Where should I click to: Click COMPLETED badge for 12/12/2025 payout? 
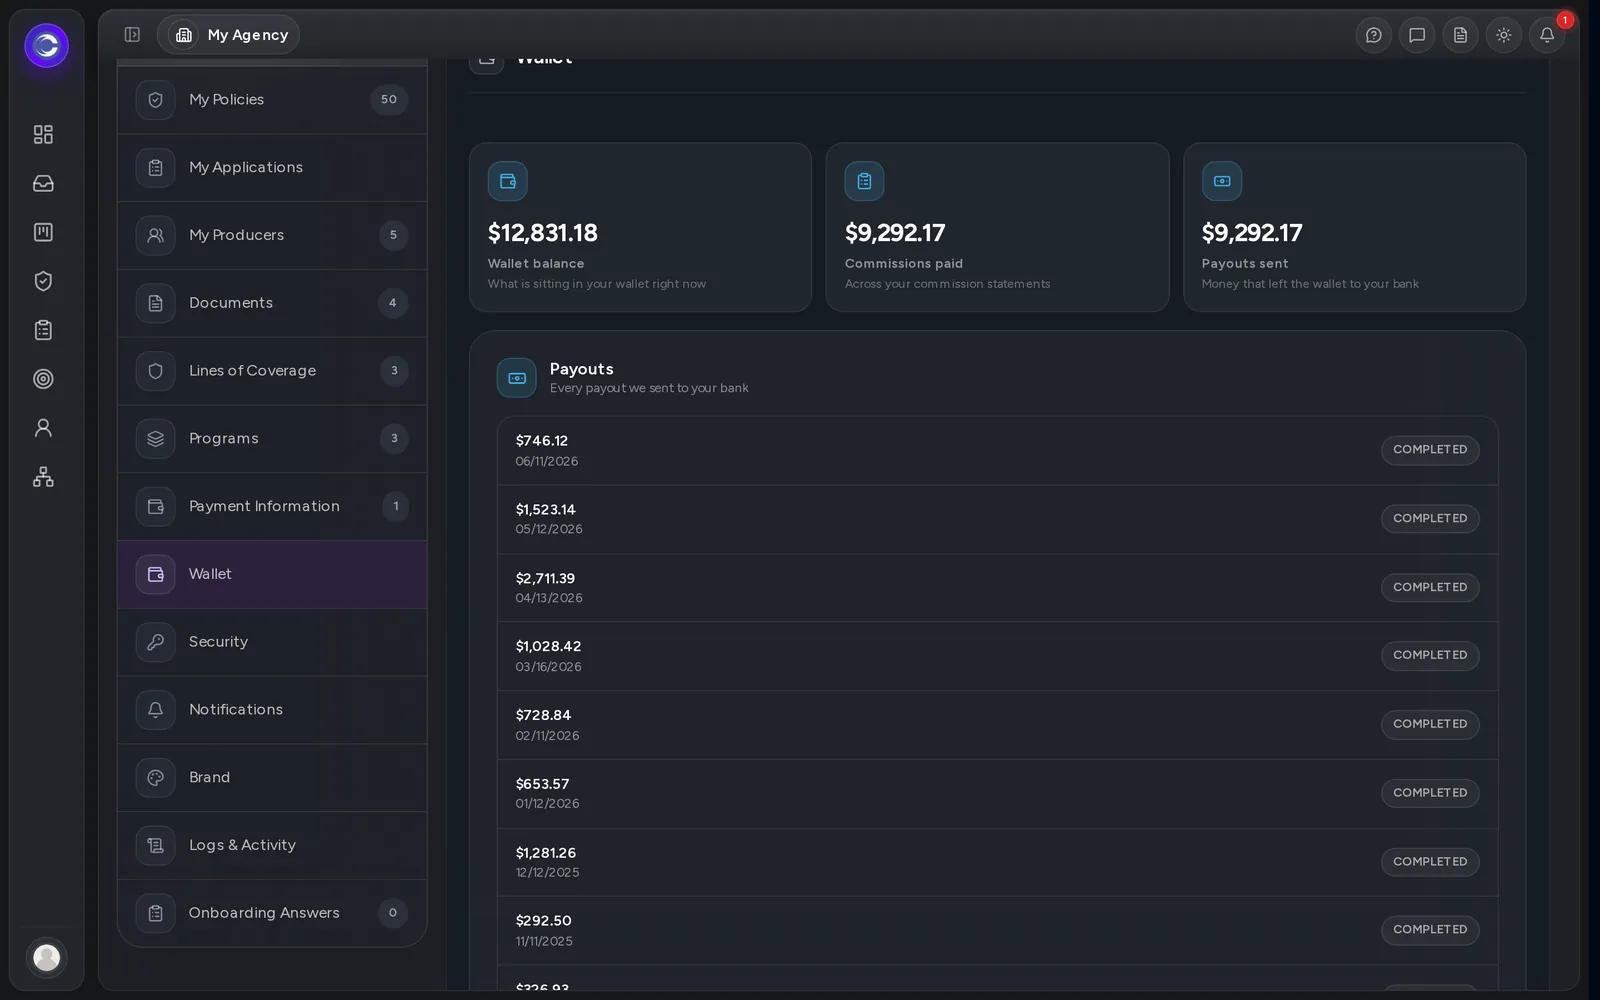point(1430,862)
